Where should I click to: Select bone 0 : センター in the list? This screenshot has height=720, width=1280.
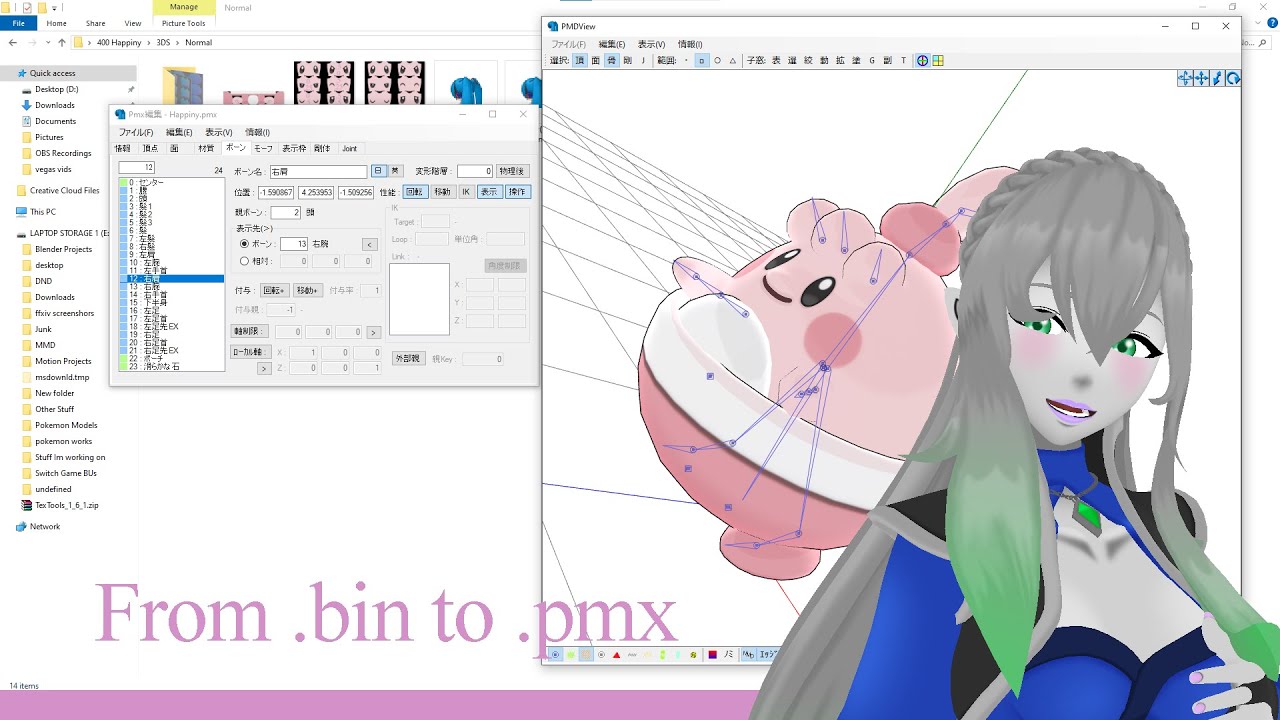(x=171, y=182)
